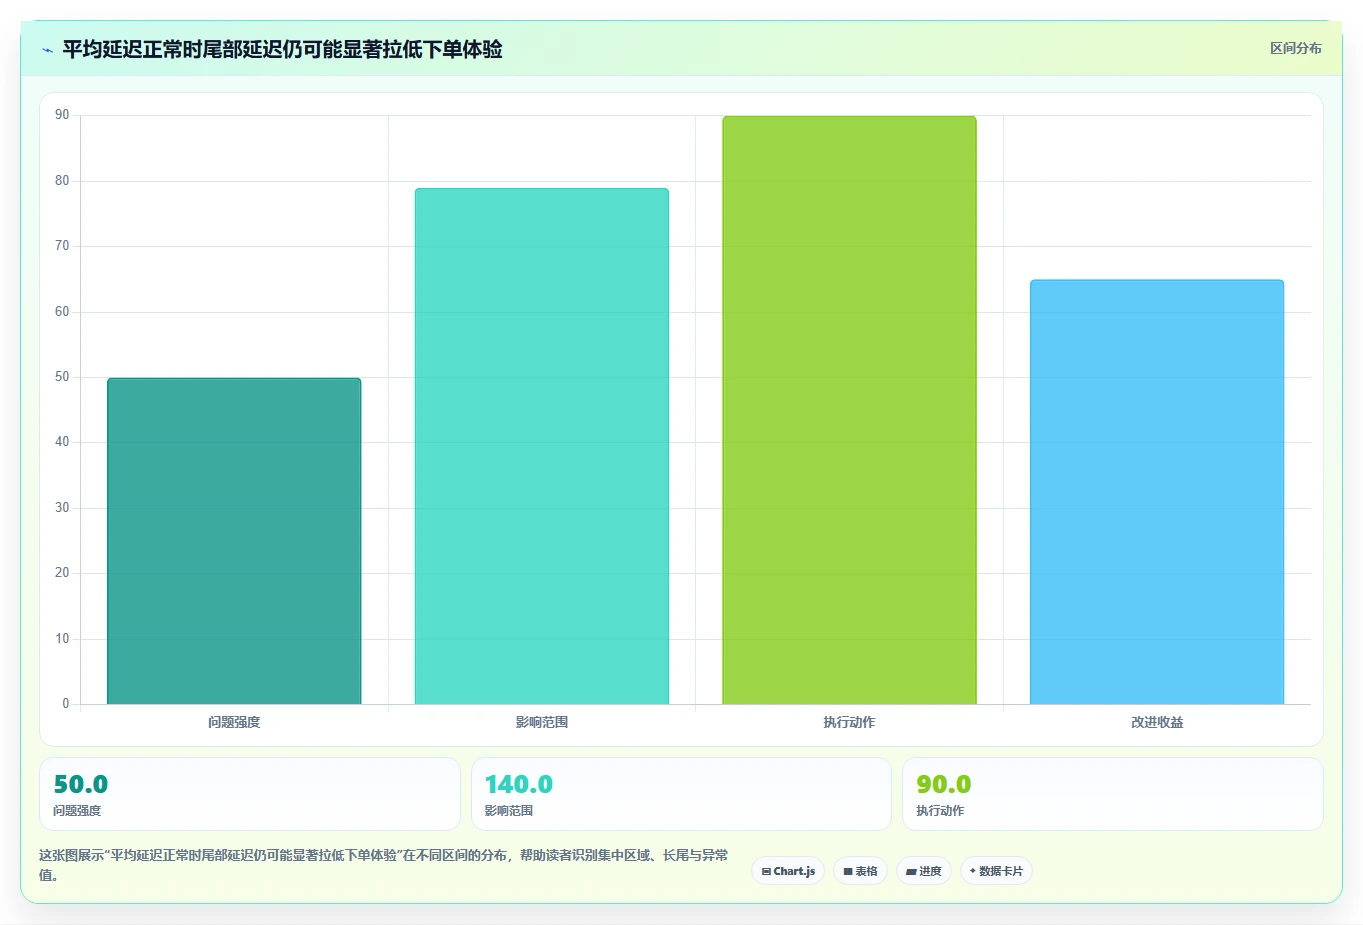Click the chart title text 平均延迟正常时尾部延迟
The width and height of the screenshot is (1363, 925).
[172, 49]
